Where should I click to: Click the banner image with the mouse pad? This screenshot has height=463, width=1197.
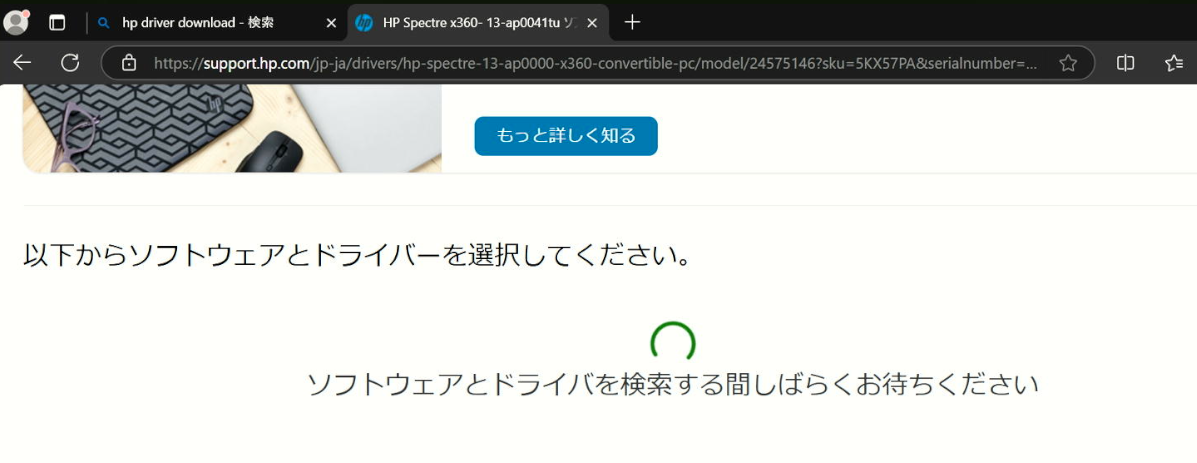[x=232, y=128]
